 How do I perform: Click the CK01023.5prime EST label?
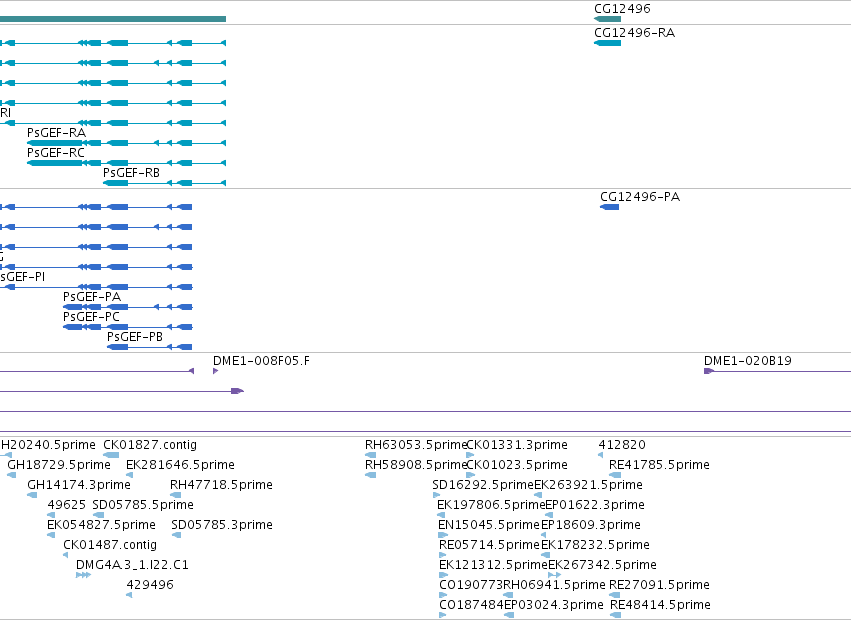click(x=517, y=465)
